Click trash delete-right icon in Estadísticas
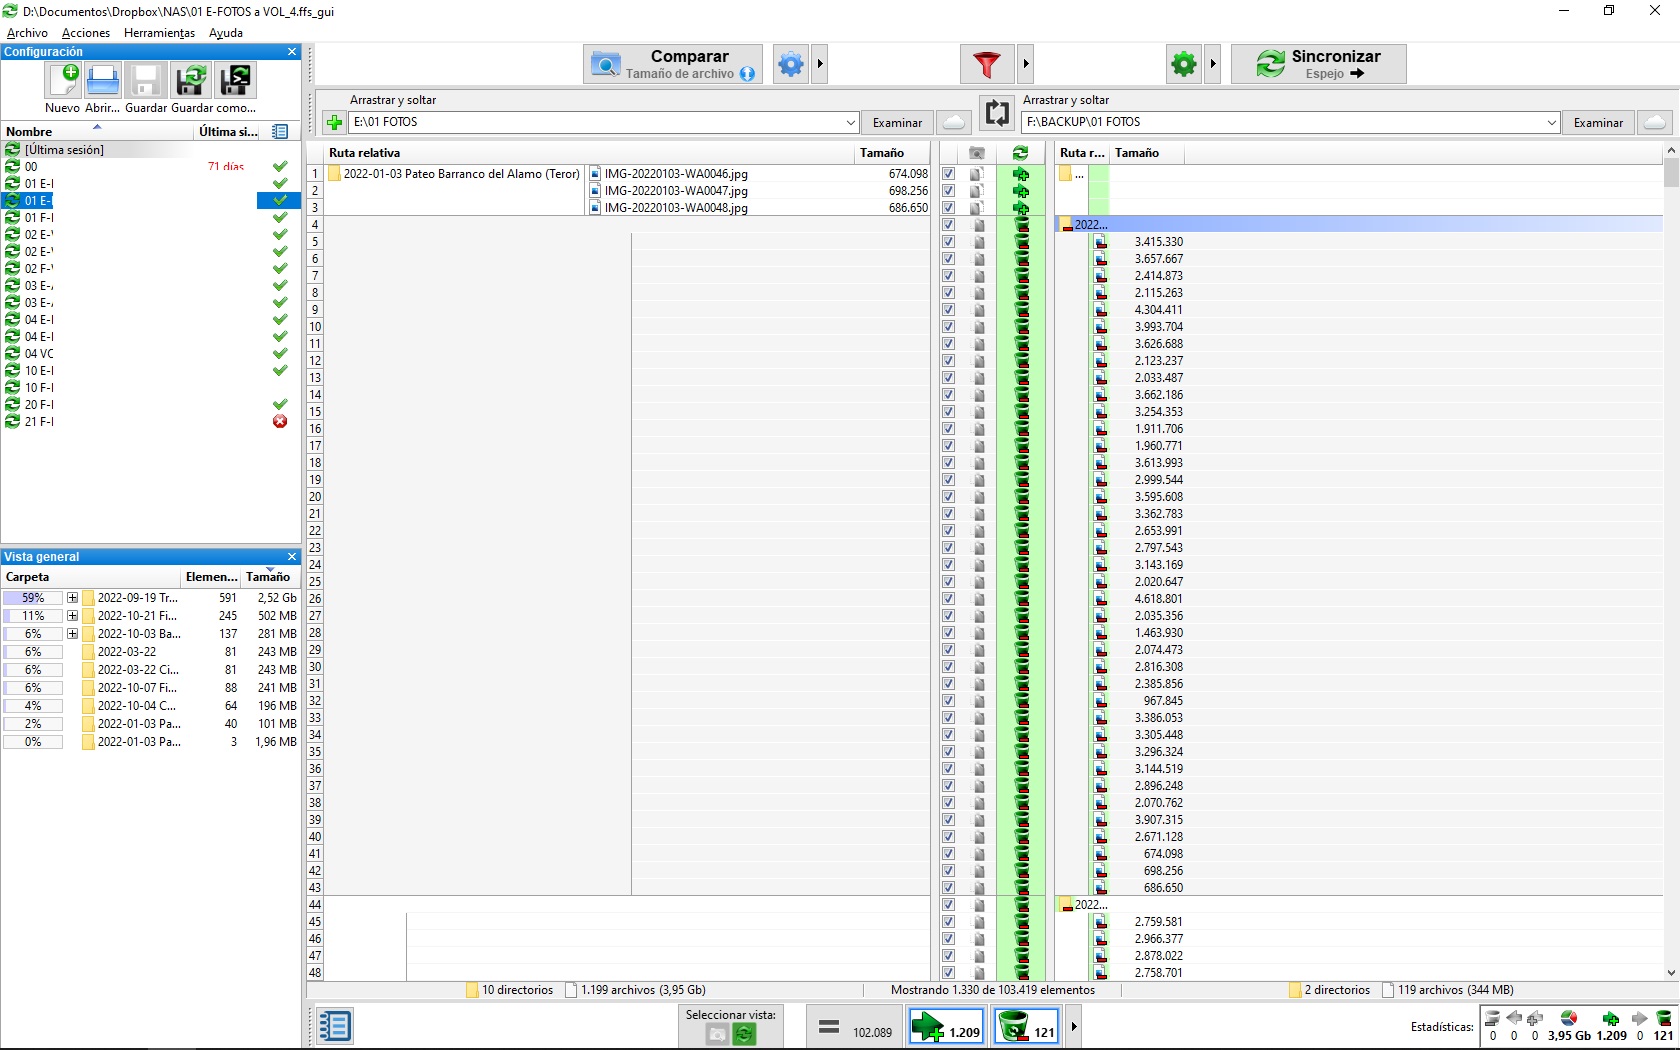This screenshot has height=1050, width=1680. (x=1664, y=1018)
